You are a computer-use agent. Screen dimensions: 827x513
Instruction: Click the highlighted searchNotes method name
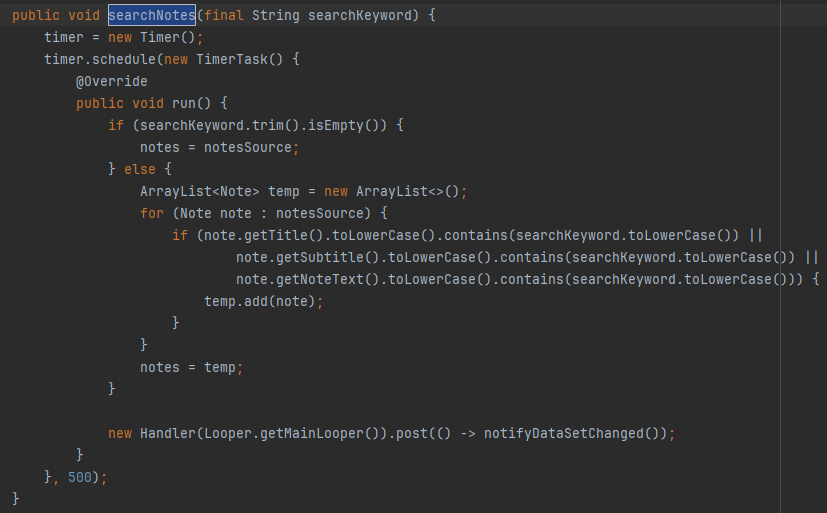click(x=152, y=15)
